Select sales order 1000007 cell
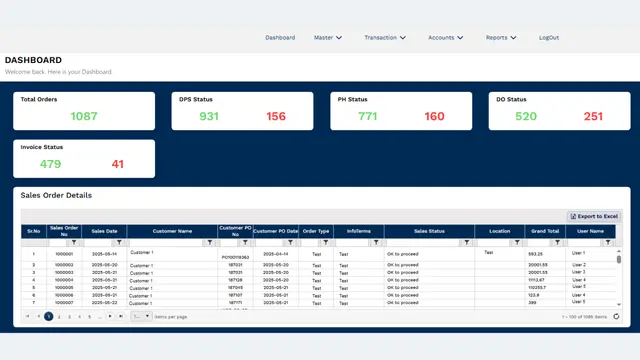The height and width of the screenshot is (360, 640). tap(64, 303)
